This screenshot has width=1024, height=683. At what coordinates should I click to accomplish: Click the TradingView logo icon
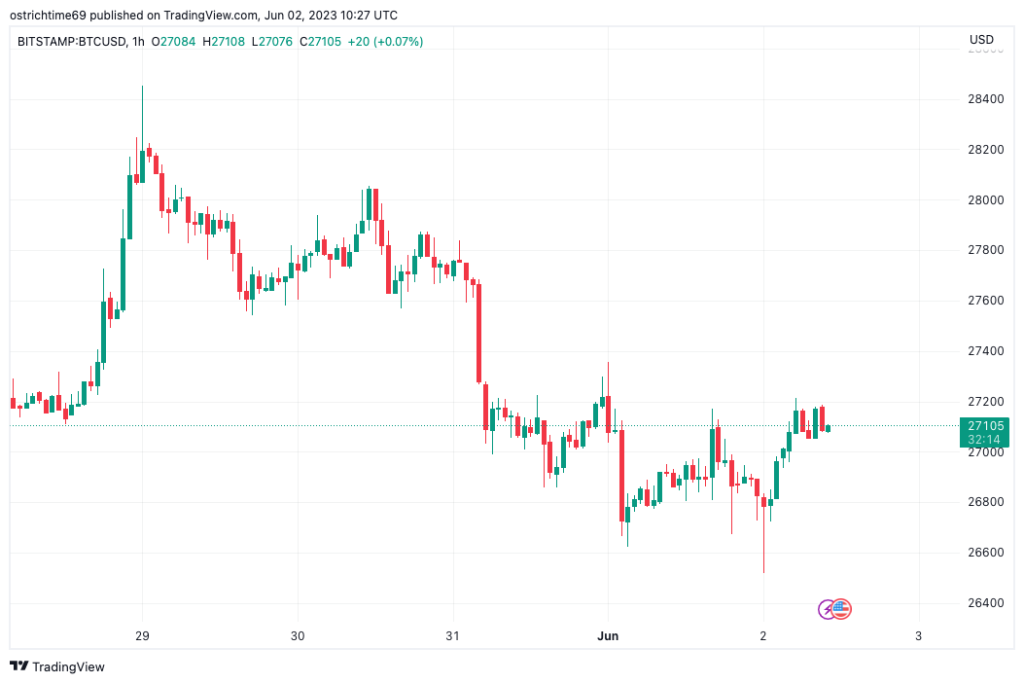[x=19, y=666]
